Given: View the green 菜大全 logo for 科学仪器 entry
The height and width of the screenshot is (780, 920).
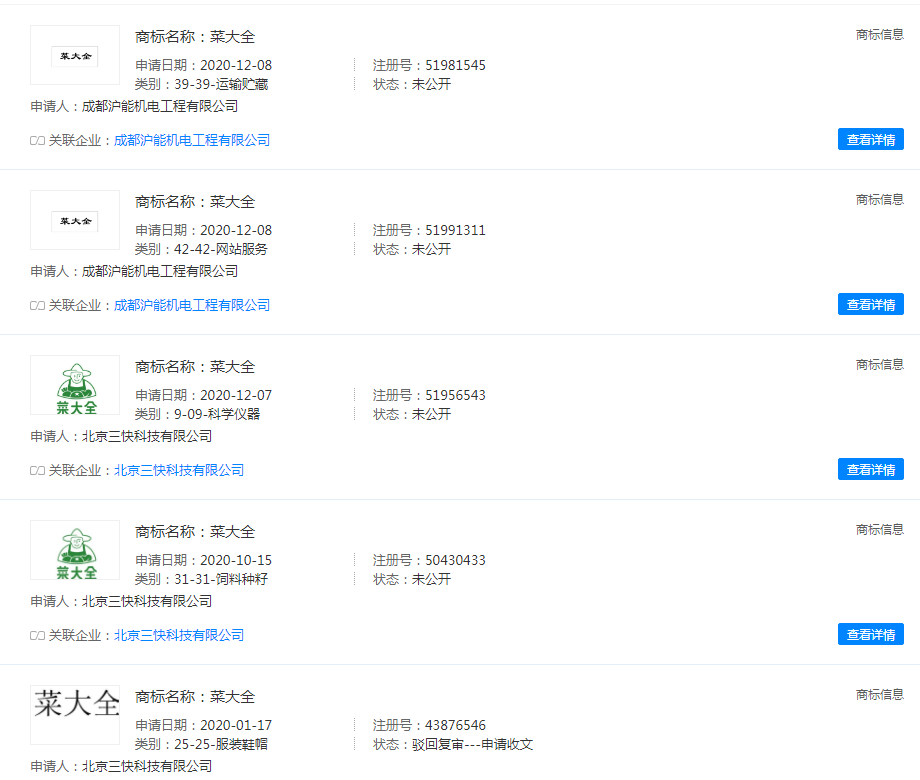Looking at the screenshot, I should coord(74,385).
